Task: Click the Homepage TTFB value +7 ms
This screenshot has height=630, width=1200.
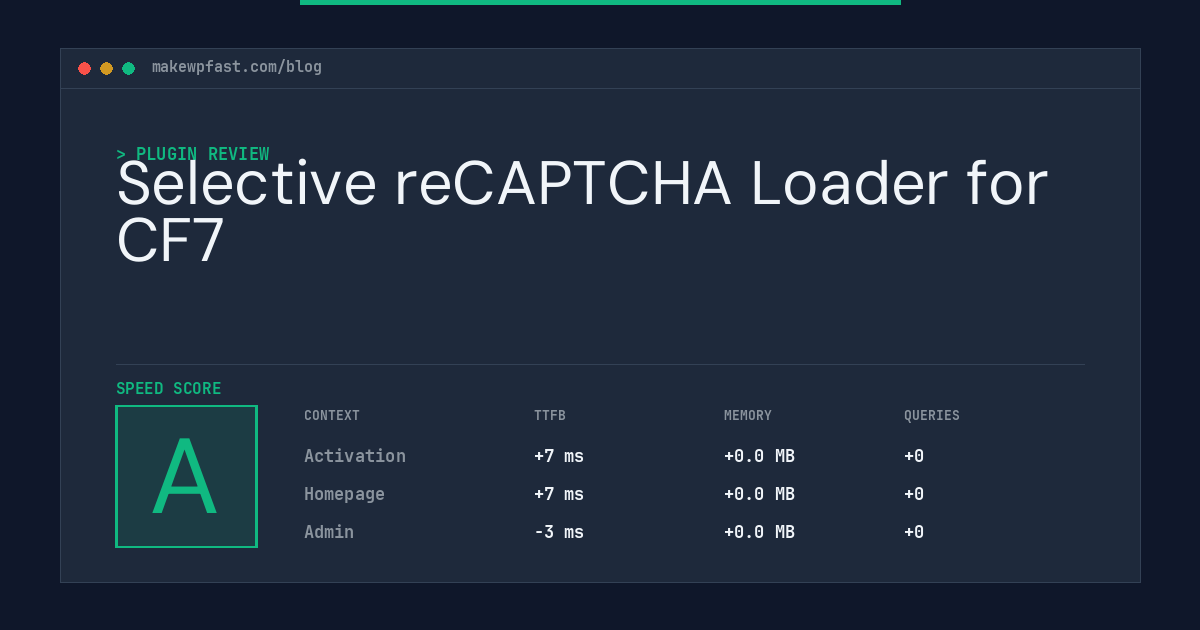Action: pyautogui.click(x=559, y=494)
